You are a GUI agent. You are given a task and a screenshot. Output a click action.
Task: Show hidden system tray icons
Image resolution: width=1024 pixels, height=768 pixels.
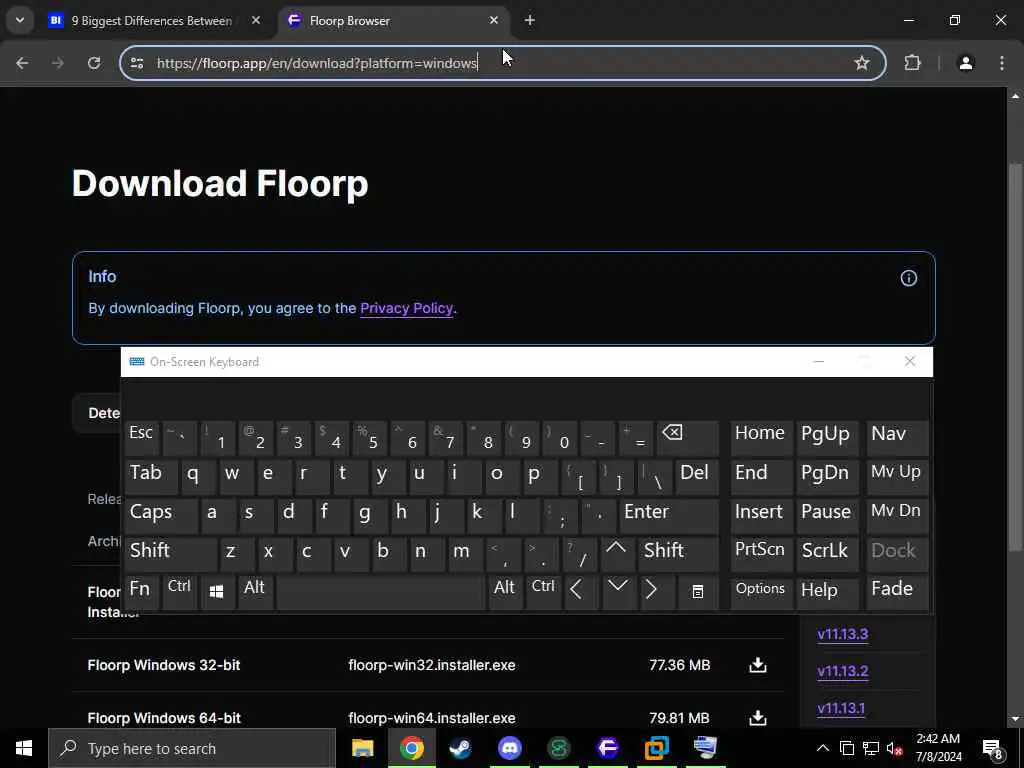click(823, 748)
